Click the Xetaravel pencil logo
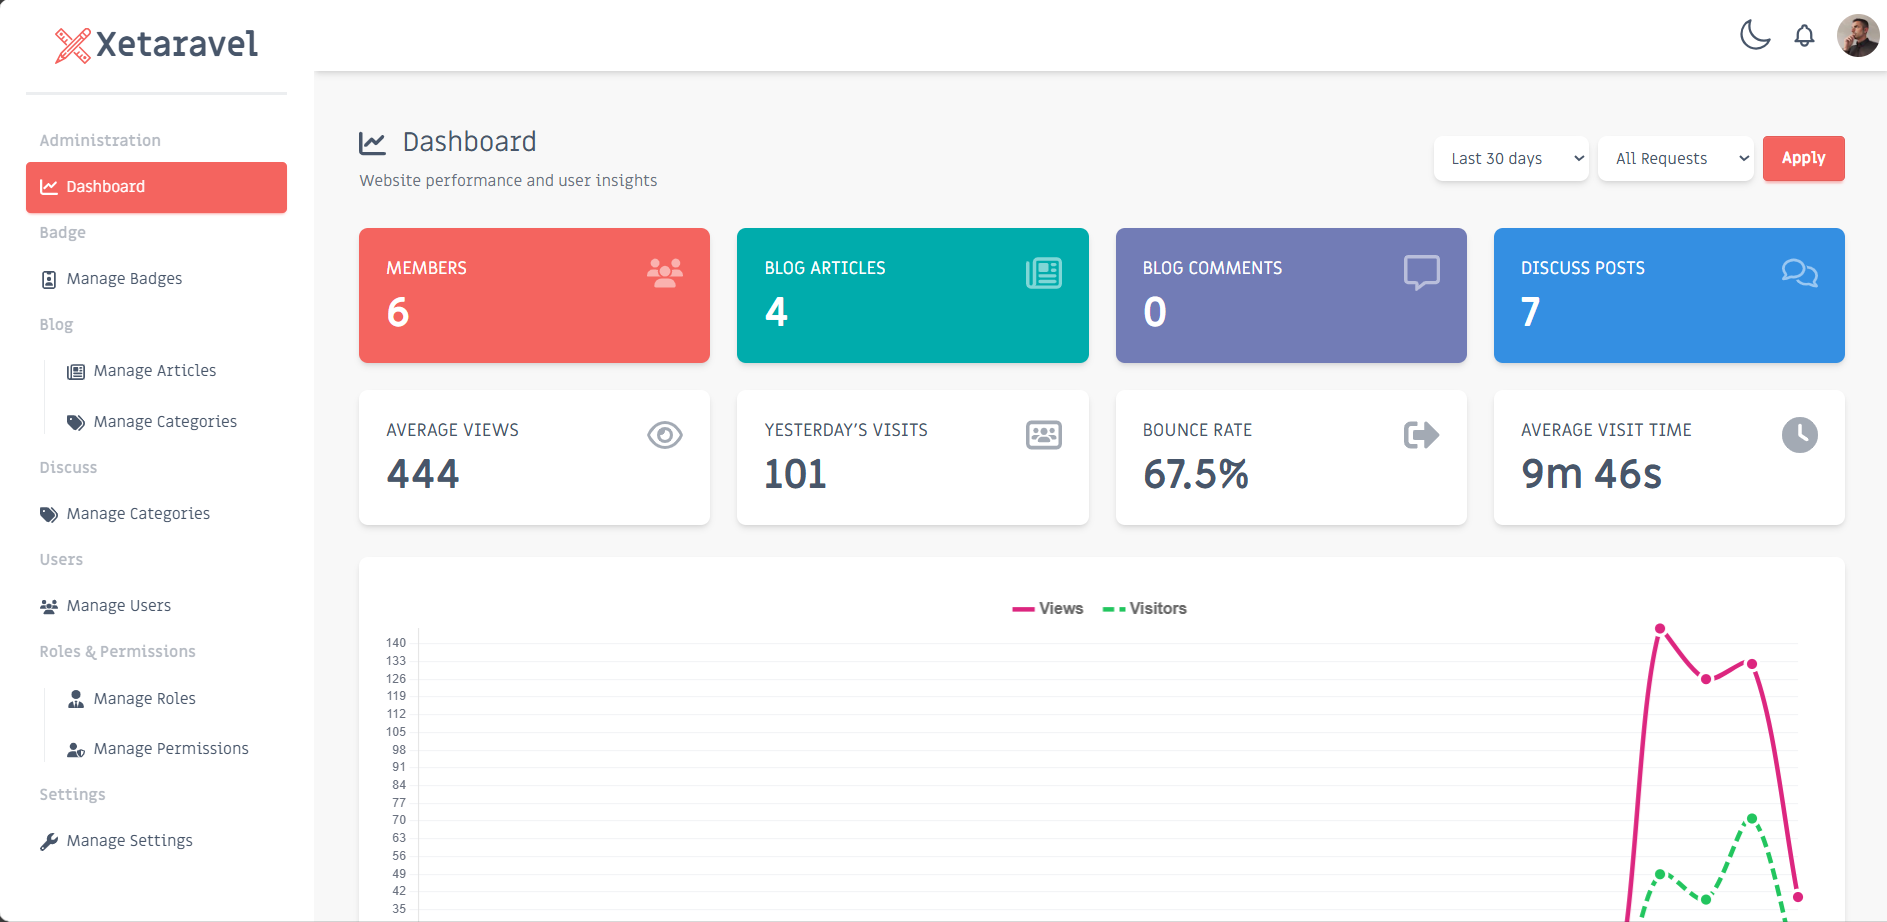Screen dimensions: 1887x922 pos(70,43)
